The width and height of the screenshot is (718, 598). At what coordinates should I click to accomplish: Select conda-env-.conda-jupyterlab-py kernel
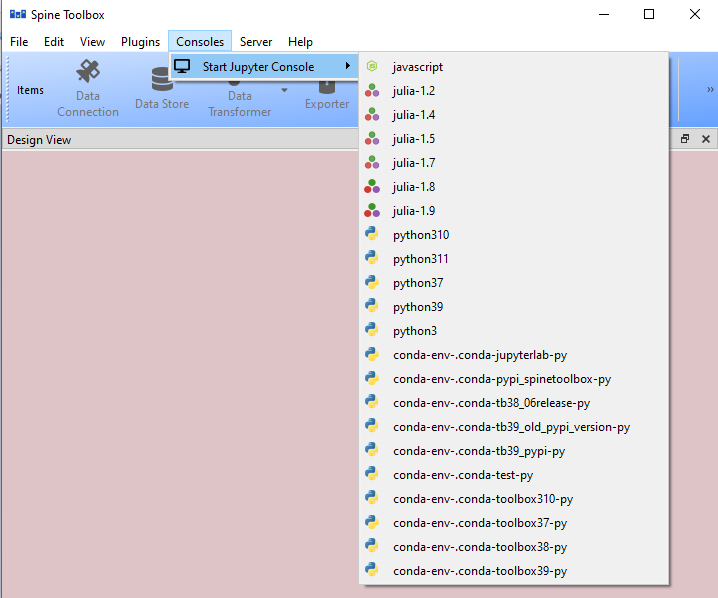[x=513, y=355]
